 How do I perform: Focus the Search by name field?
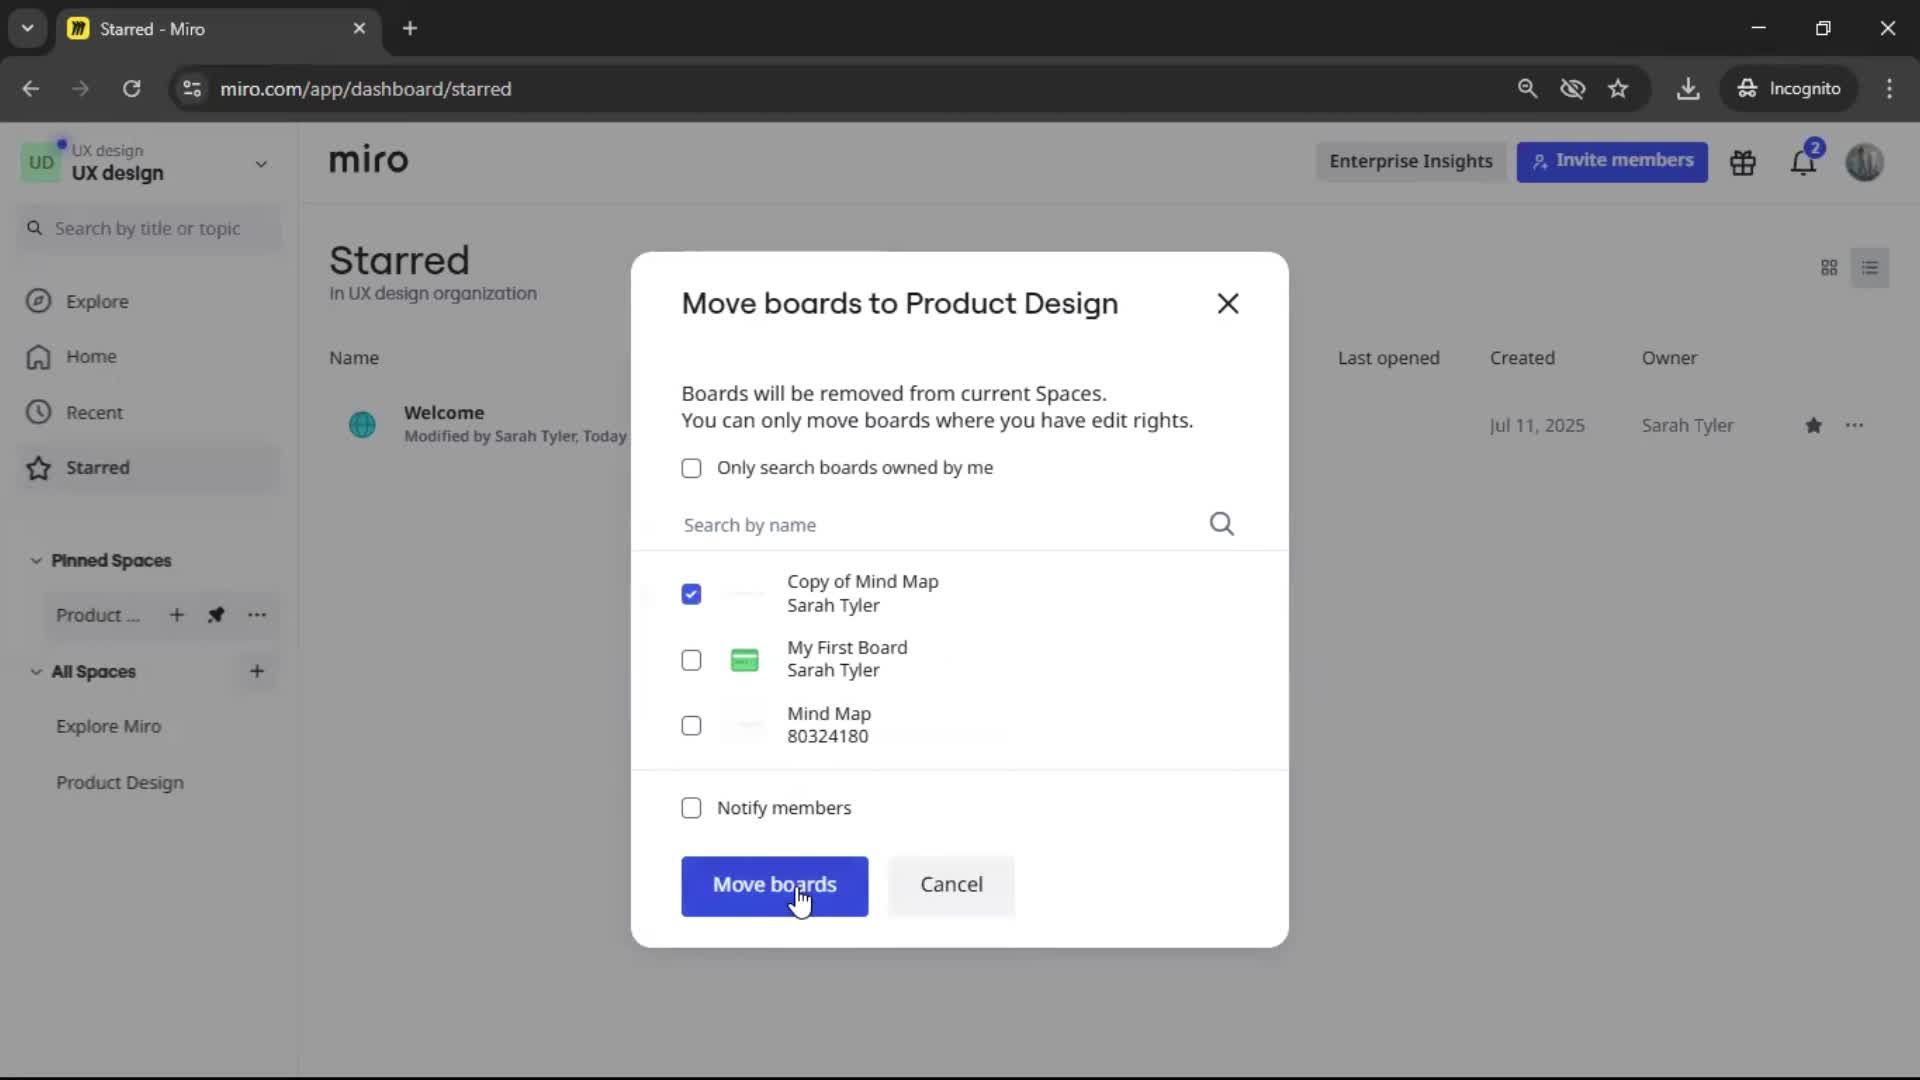coord(940,525)
